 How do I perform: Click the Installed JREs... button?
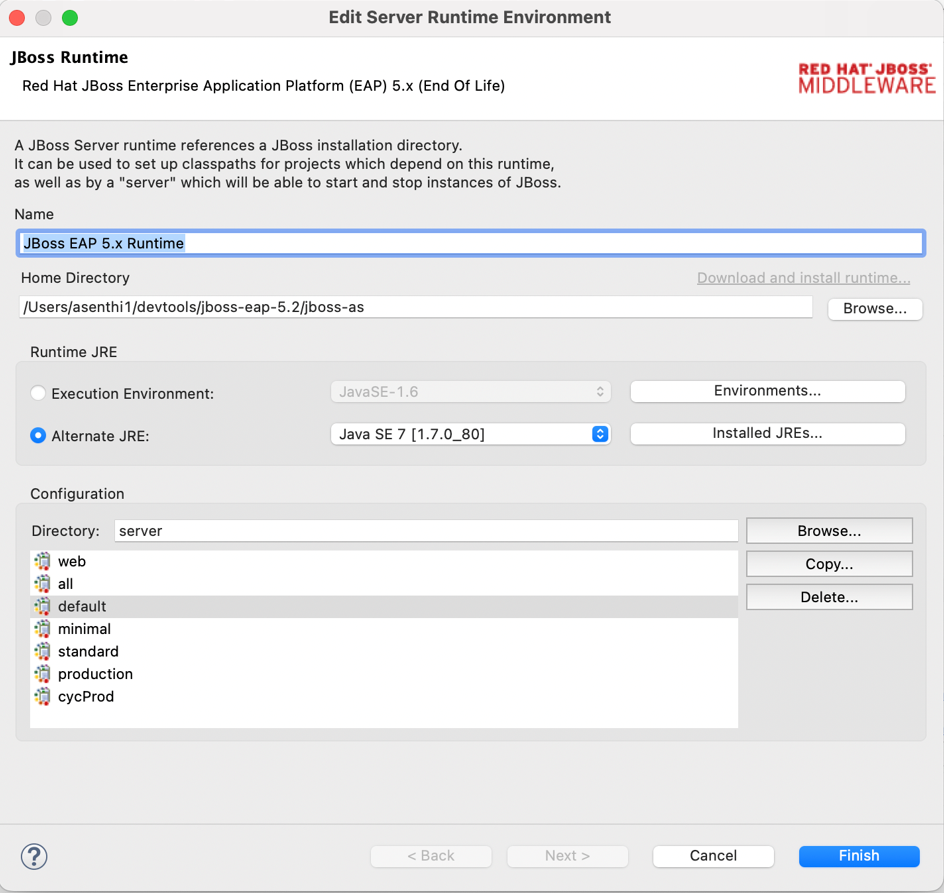[768, 434]
